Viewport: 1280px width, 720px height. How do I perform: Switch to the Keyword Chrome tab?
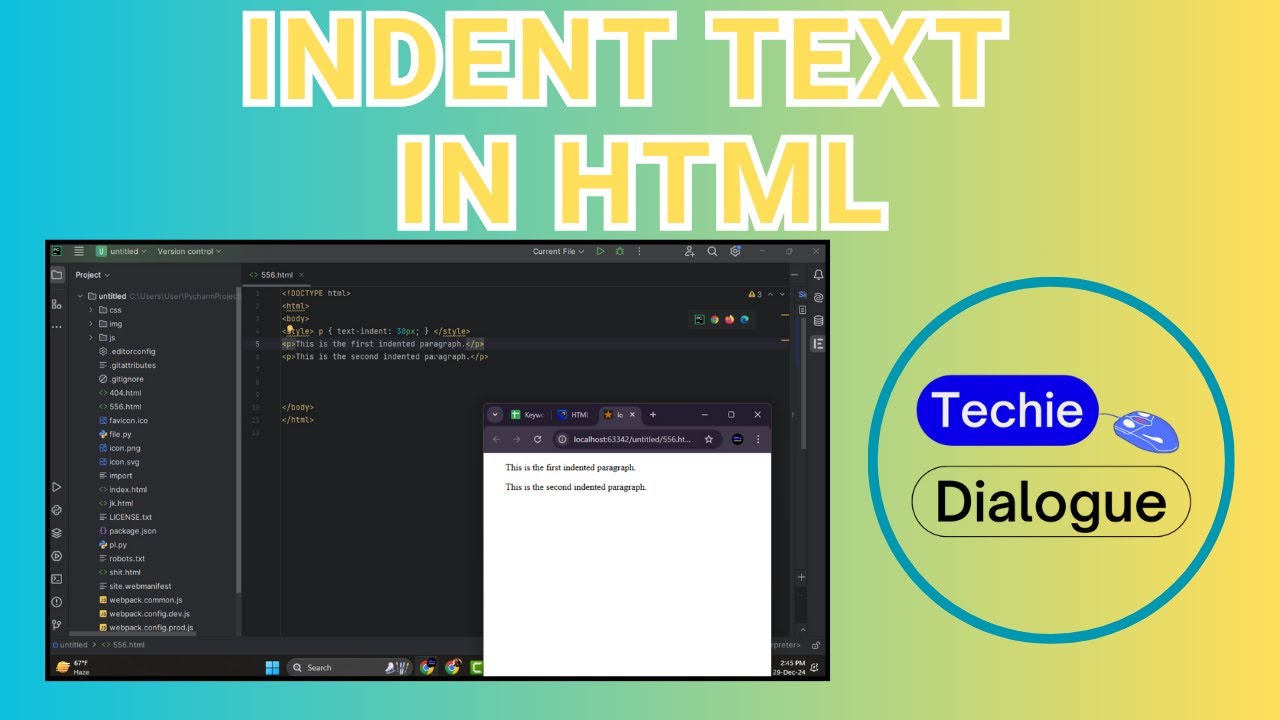[x=528, y=414]
